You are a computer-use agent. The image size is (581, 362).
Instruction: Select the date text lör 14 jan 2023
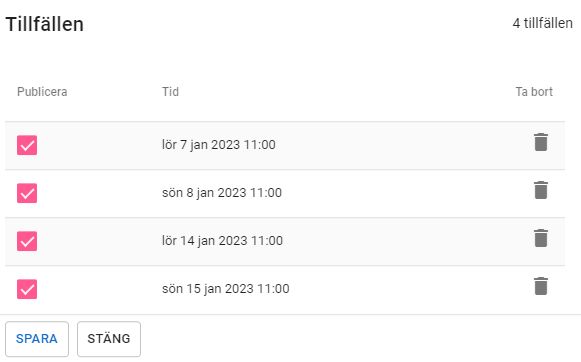pos(205,241)
